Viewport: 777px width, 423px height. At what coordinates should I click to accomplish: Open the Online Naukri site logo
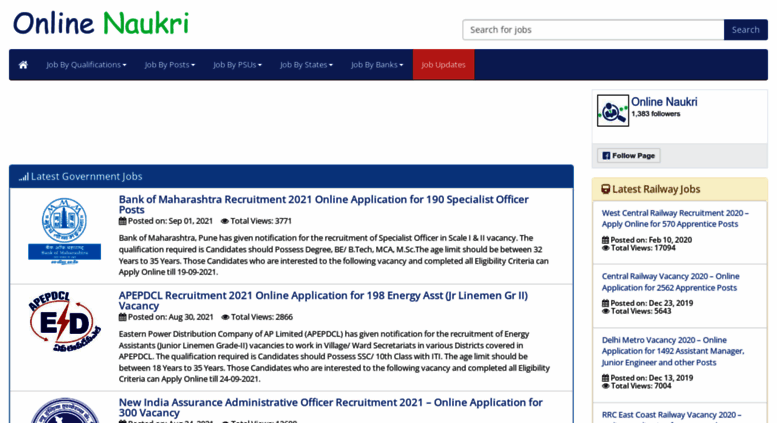[101, 23]
